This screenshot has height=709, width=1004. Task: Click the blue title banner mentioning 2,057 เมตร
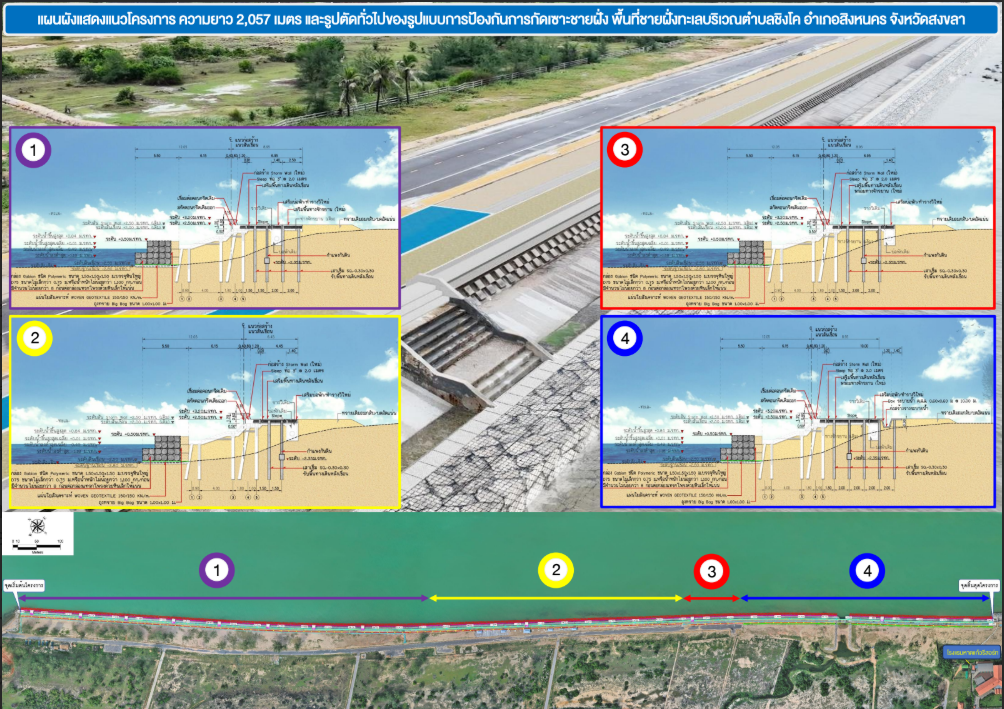501,19
